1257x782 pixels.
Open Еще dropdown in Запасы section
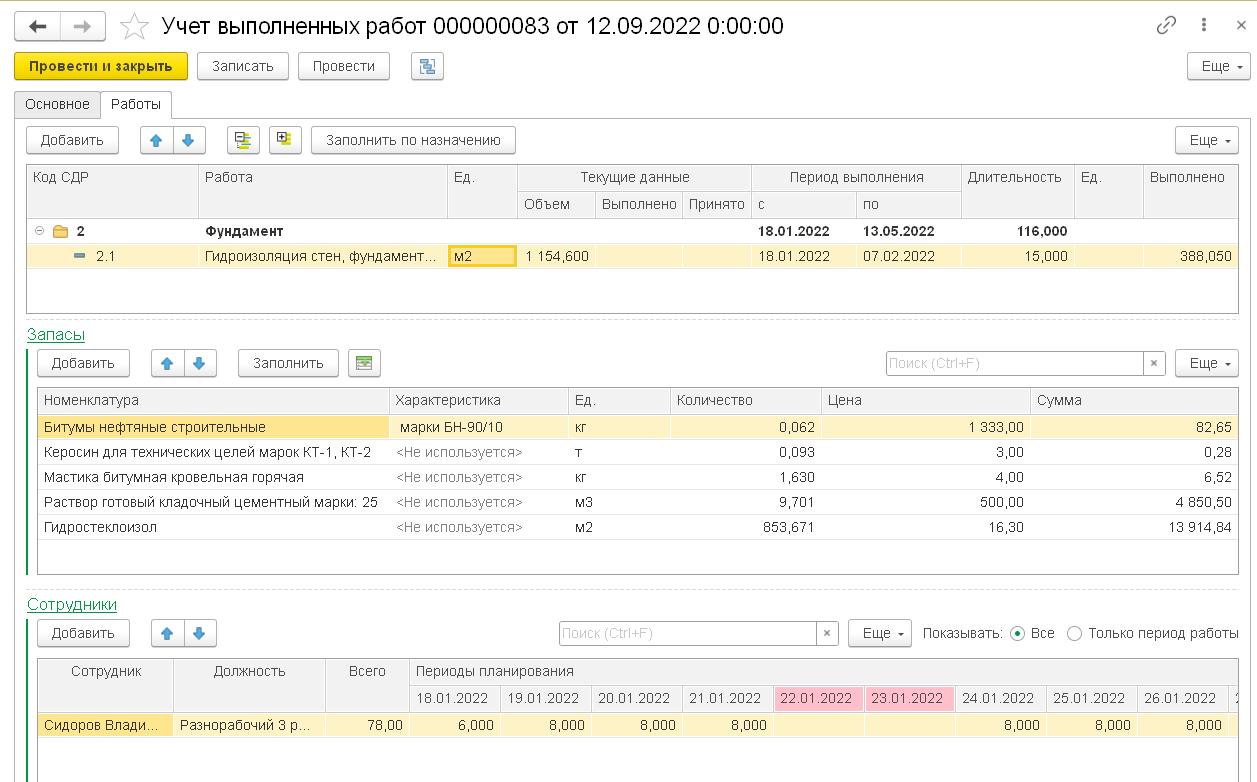click(x=1206, y=363)
